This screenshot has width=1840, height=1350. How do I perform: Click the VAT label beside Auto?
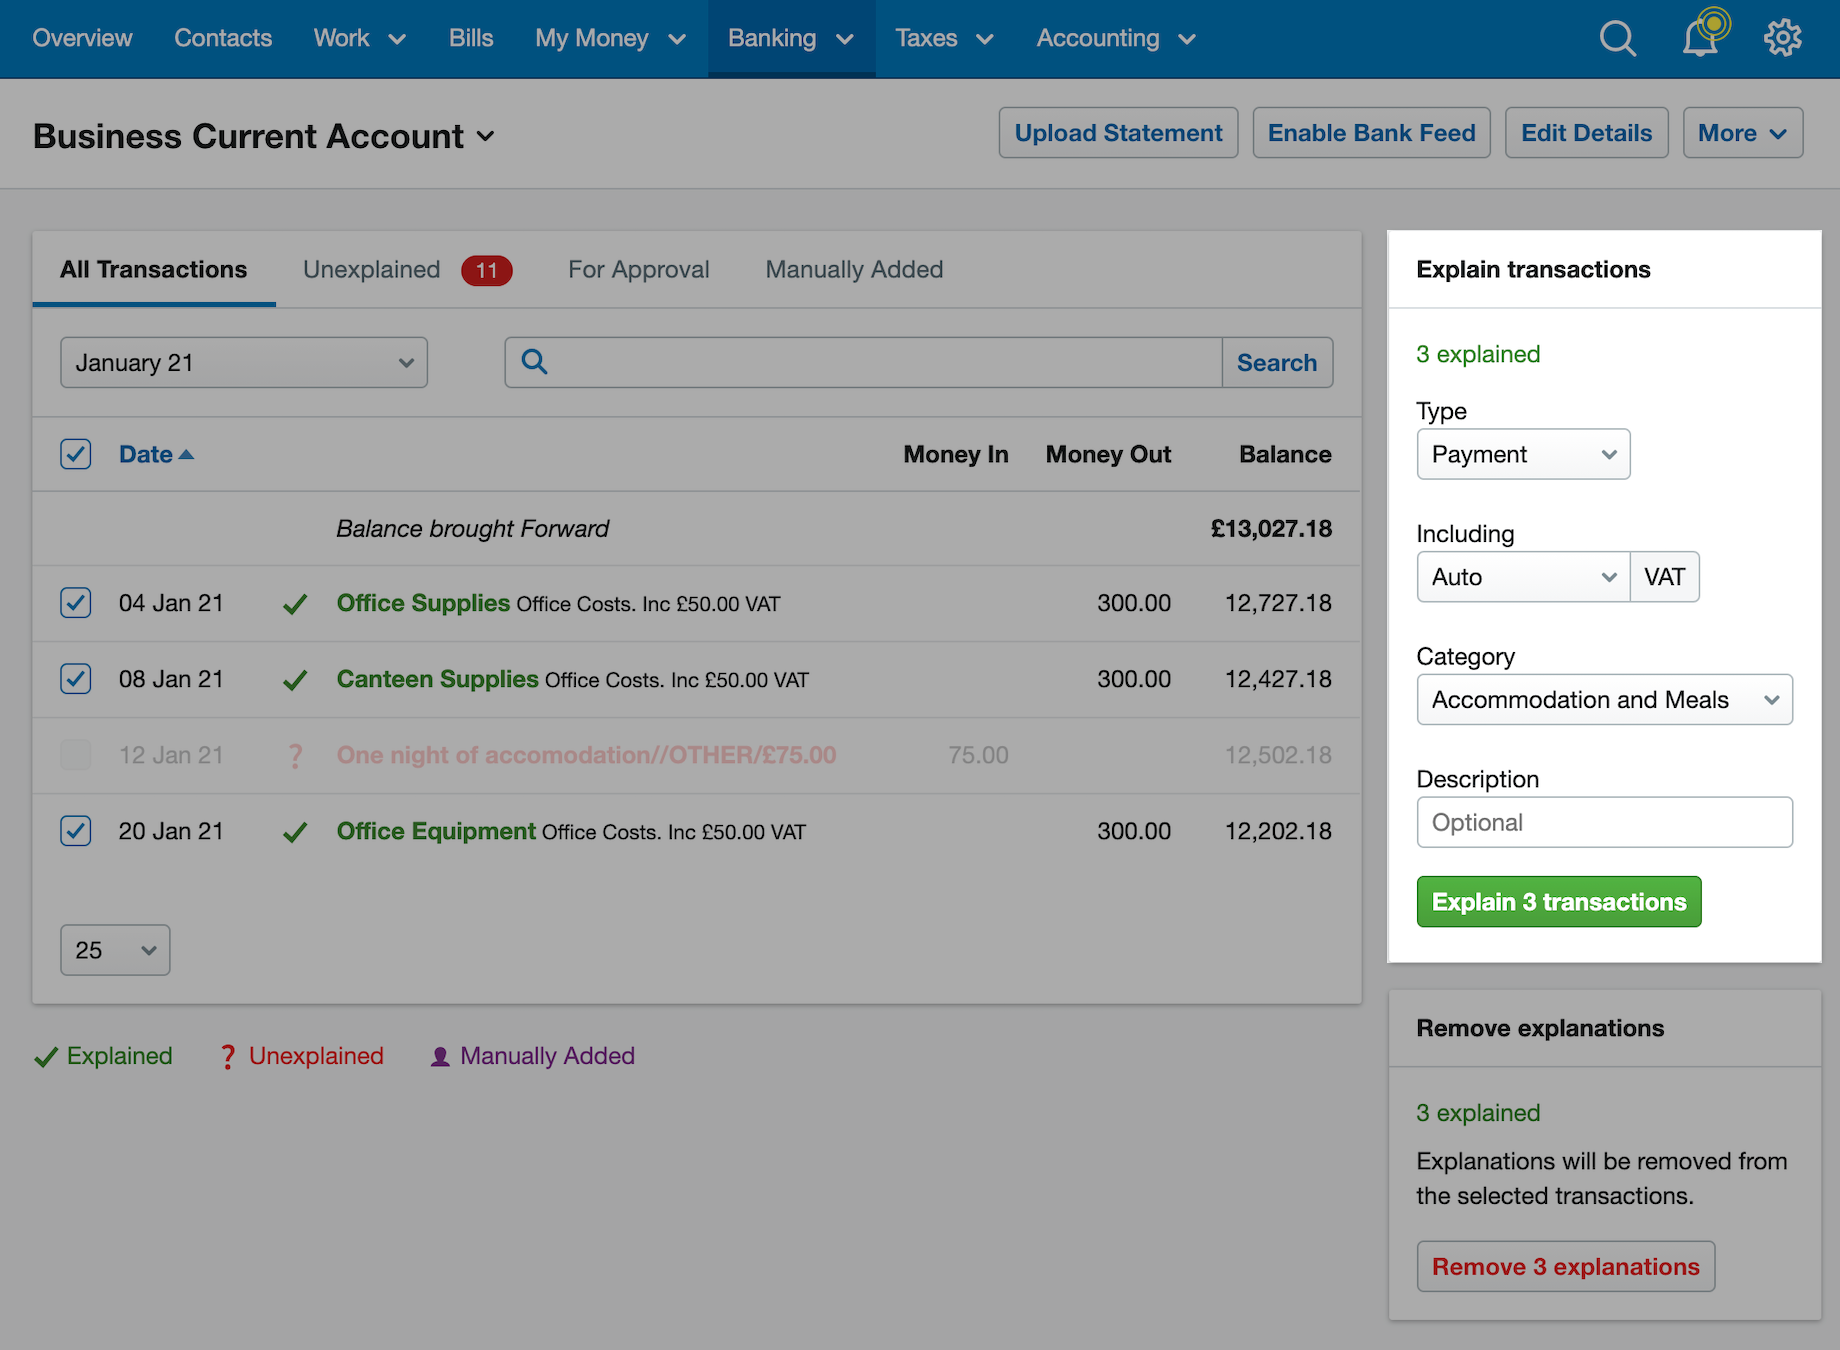coord(1664,577)
